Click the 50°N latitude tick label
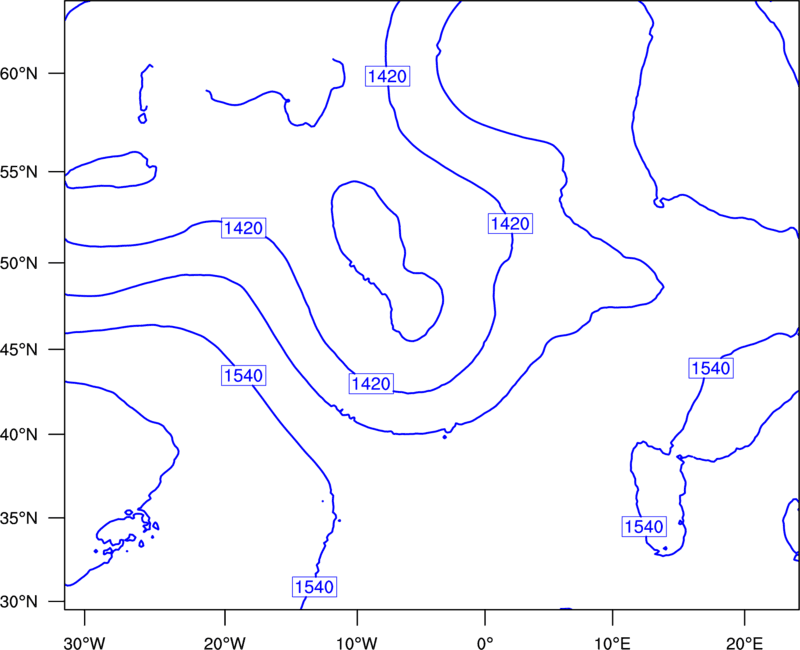This screenshot has width=800, height=650. pos(19,263)
